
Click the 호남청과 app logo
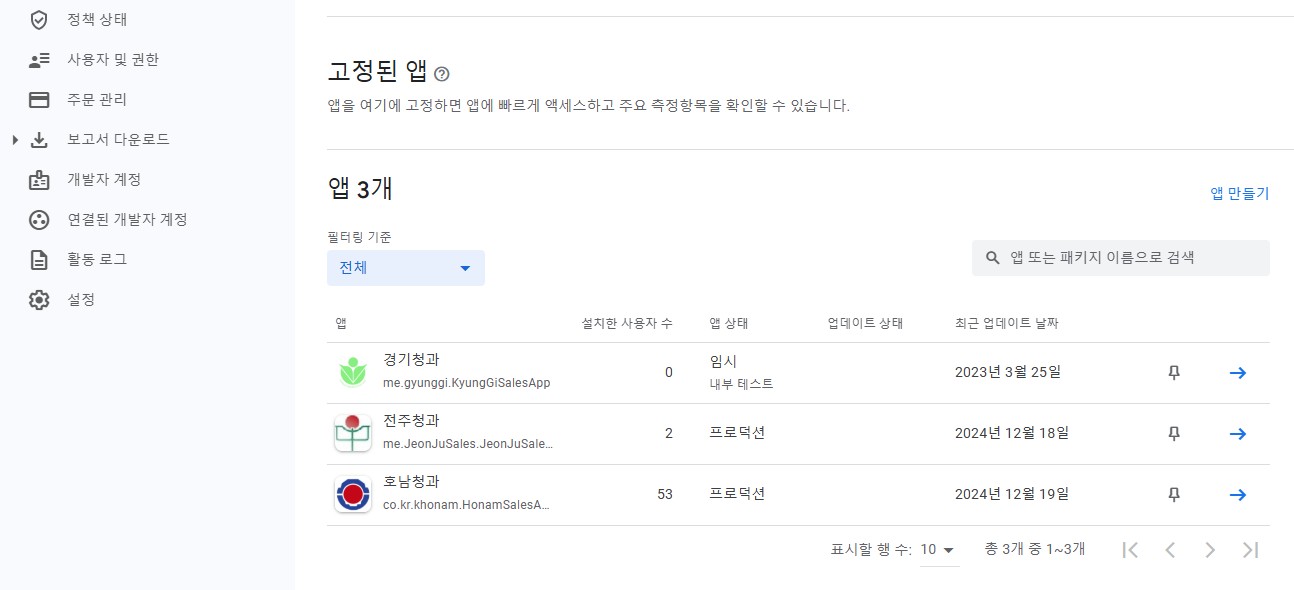click(353, 495)
